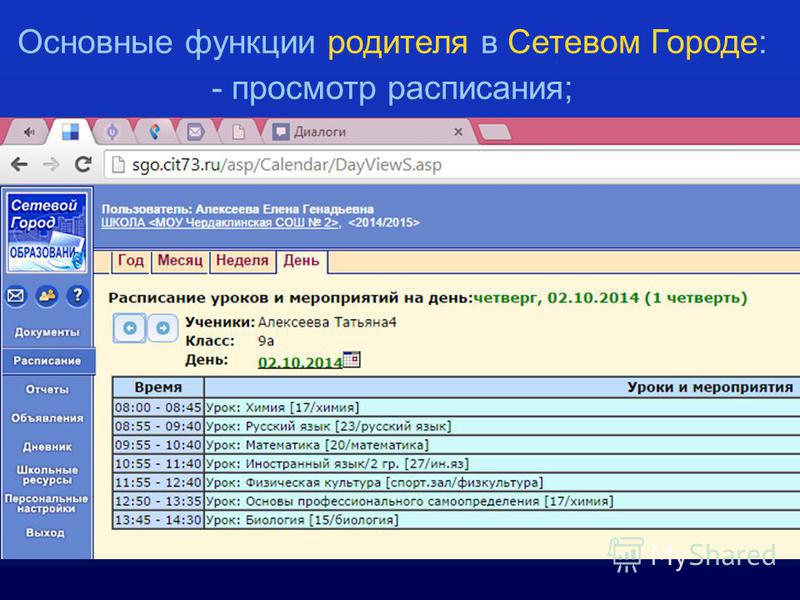Click the school link МОУ Чердаклинская СОШ № 2
800x600 pixels.
click(220, 223)
